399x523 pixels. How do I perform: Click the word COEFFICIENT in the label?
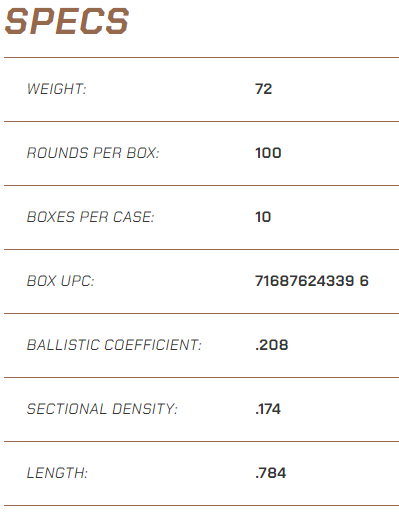153,345
